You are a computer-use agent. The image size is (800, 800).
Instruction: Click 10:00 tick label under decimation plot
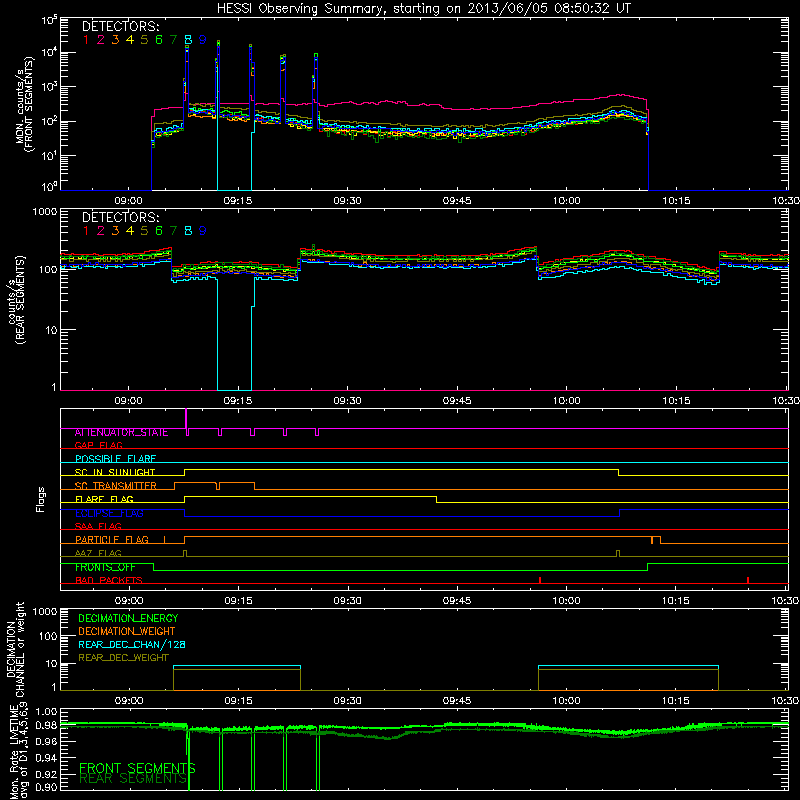click(566, 701)
